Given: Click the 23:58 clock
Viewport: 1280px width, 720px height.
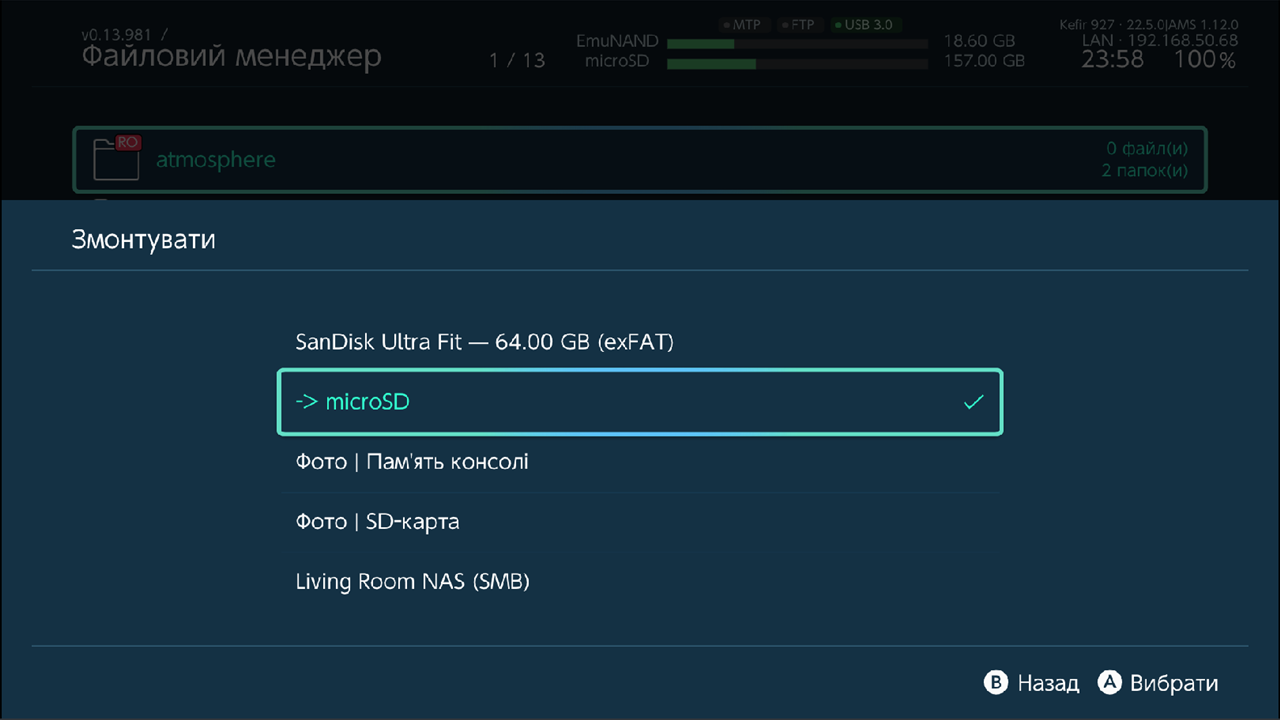Looking at the screenshot, I should point(1112,60).
